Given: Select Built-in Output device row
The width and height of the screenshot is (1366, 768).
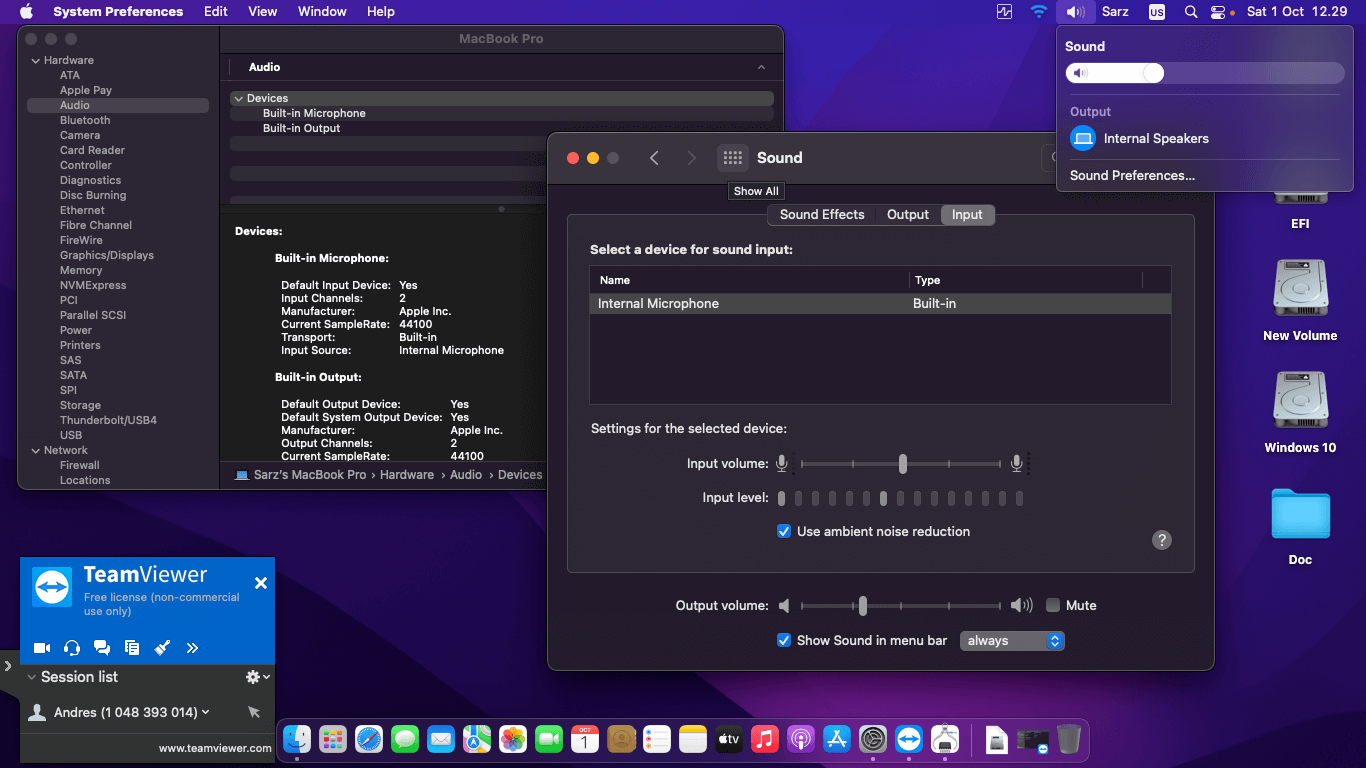Looking at the screenshot, I should click(x=502, y=129).
